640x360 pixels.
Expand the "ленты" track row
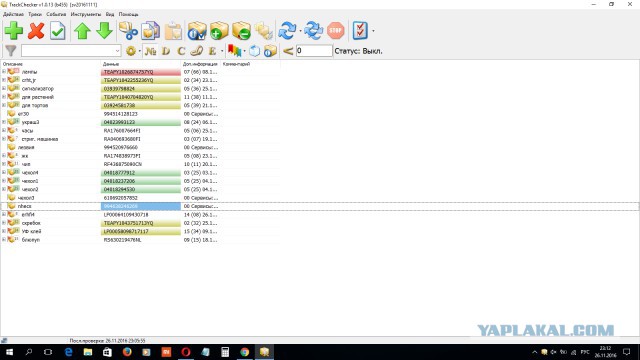tap(4, 71)
